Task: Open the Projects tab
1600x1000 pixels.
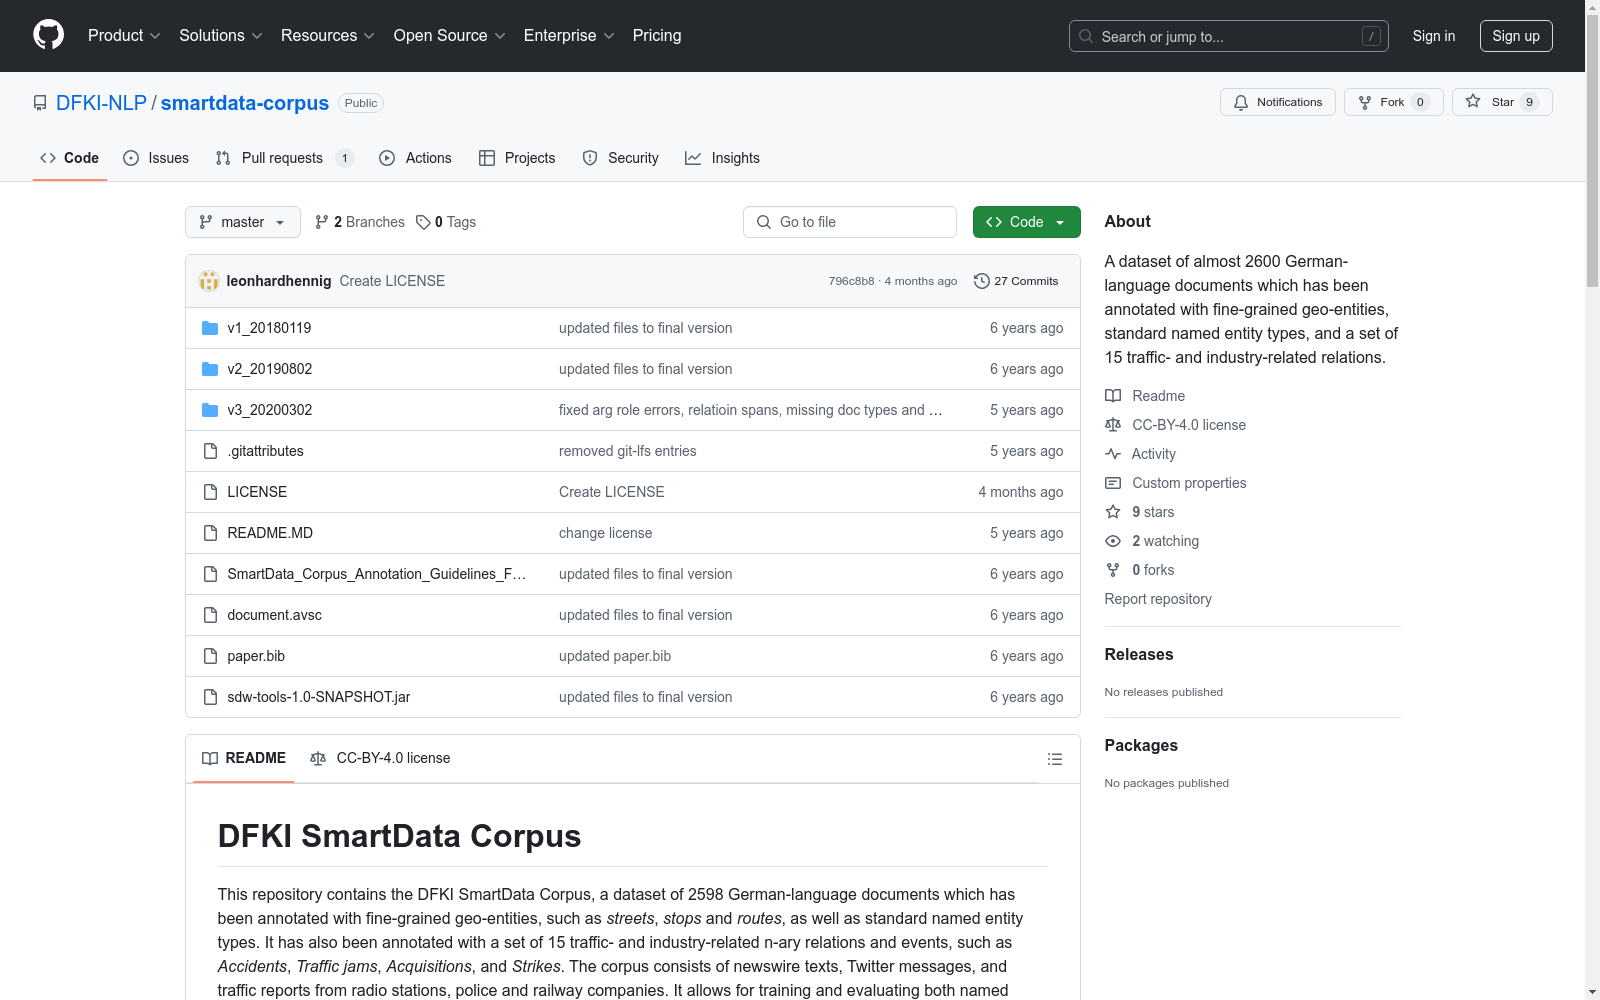Action: coord(517,158)
